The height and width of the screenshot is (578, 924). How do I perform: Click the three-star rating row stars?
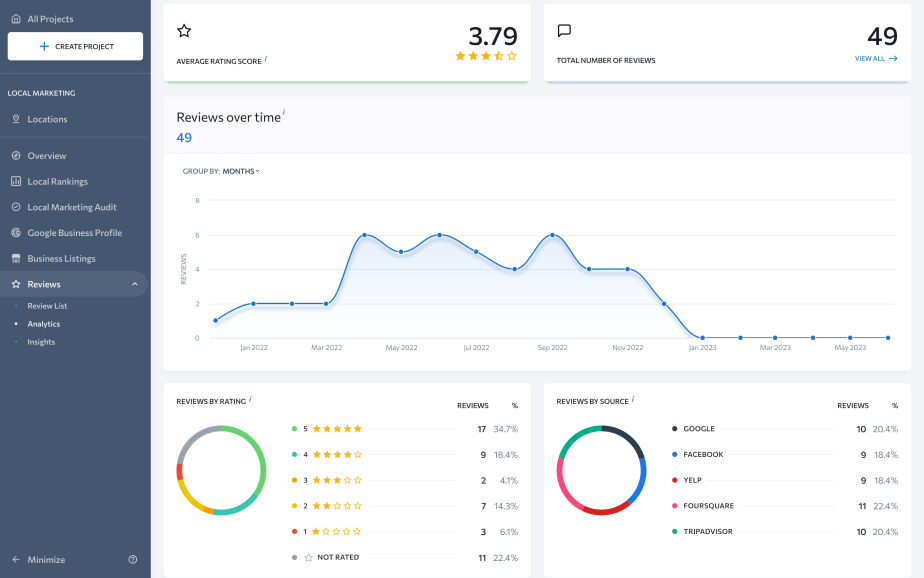337,480
